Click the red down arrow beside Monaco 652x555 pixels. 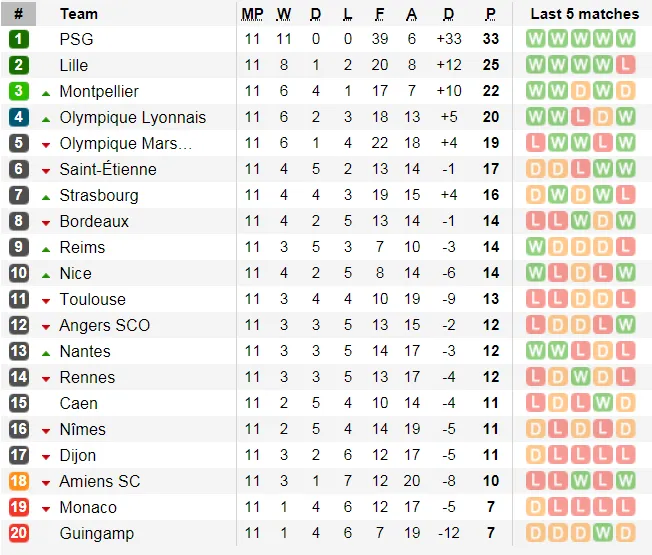coord(46,508)
